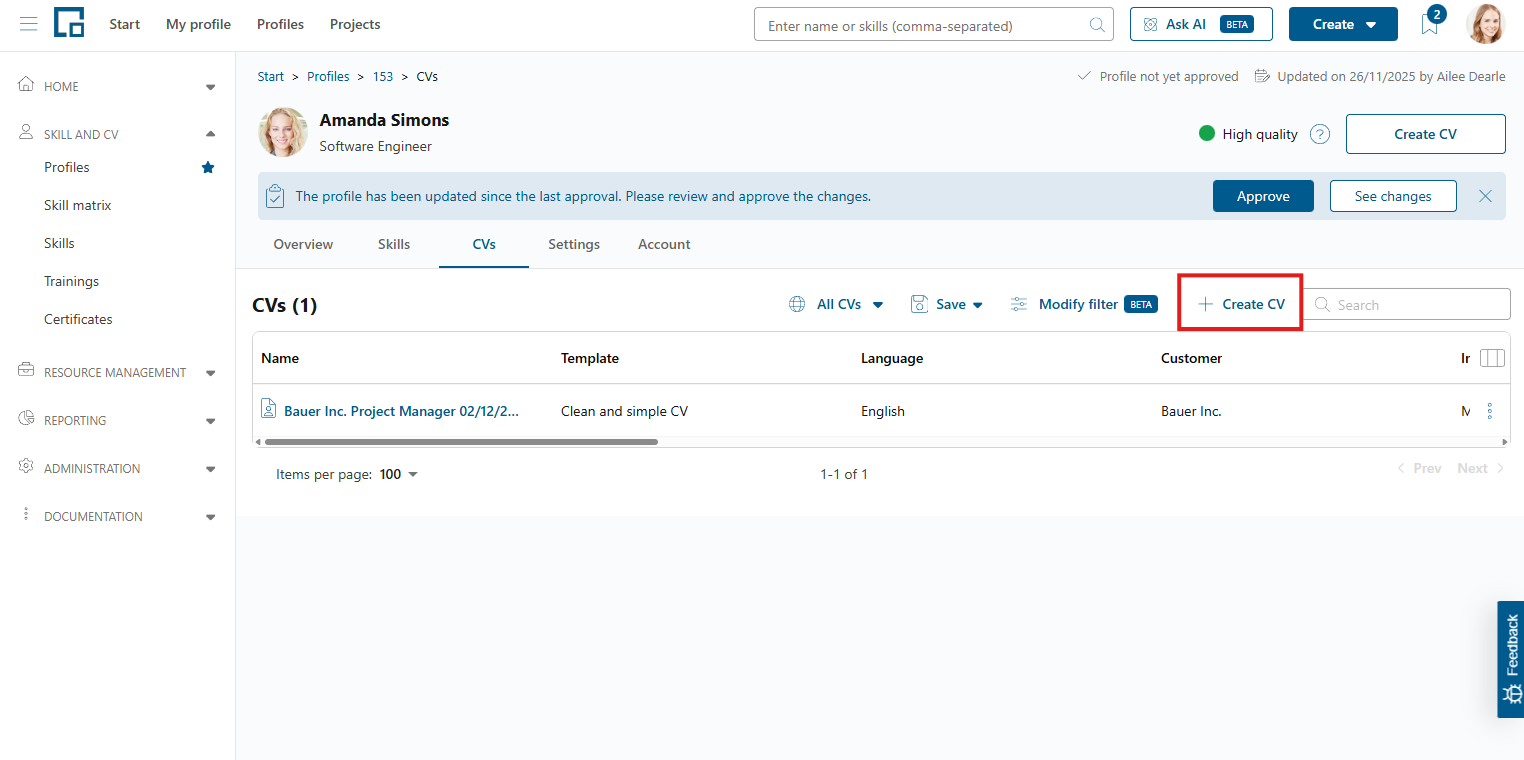Viewport: 1524px width, 760px height.
Task: Click the magnifier icon in the top search bar
Action: coord(1097,25)
